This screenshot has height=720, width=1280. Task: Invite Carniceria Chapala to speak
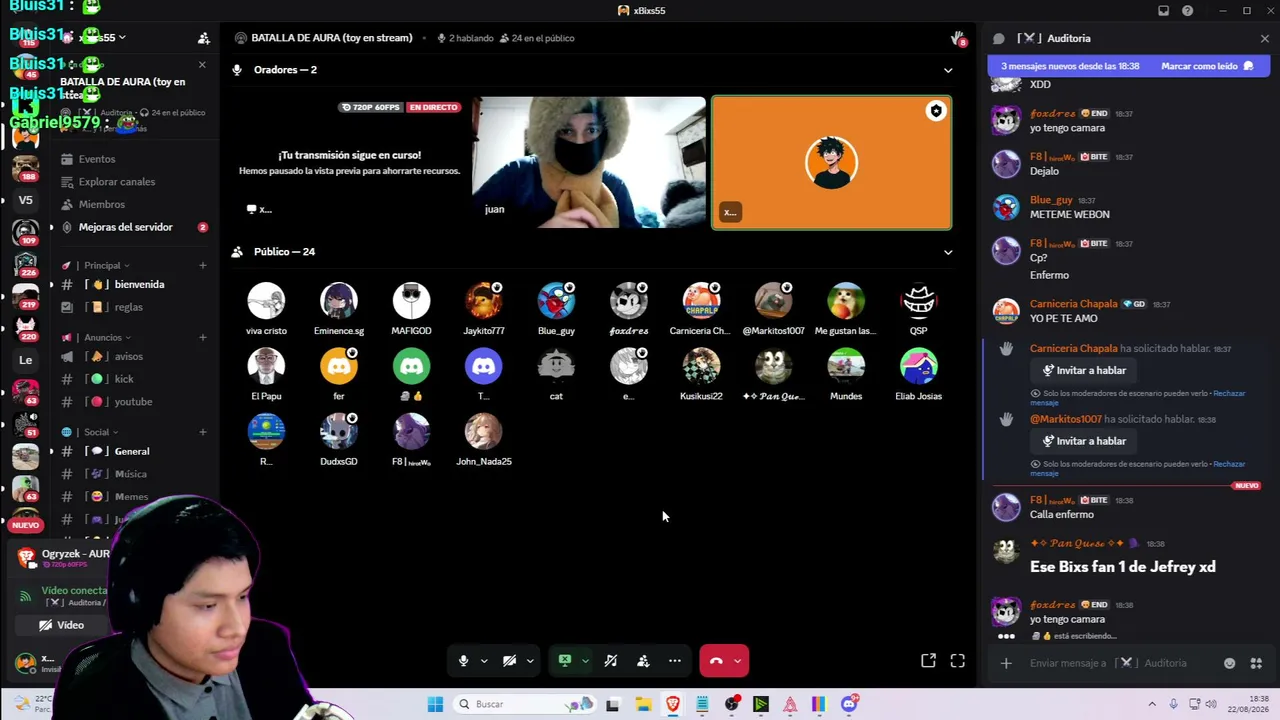1084,371
